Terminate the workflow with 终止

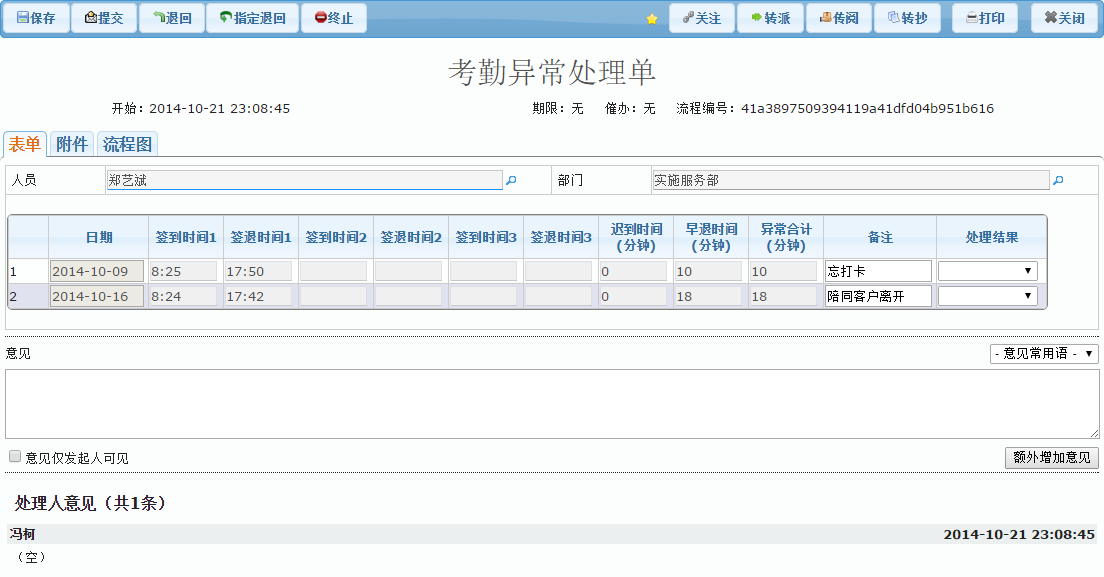point(333,18)
